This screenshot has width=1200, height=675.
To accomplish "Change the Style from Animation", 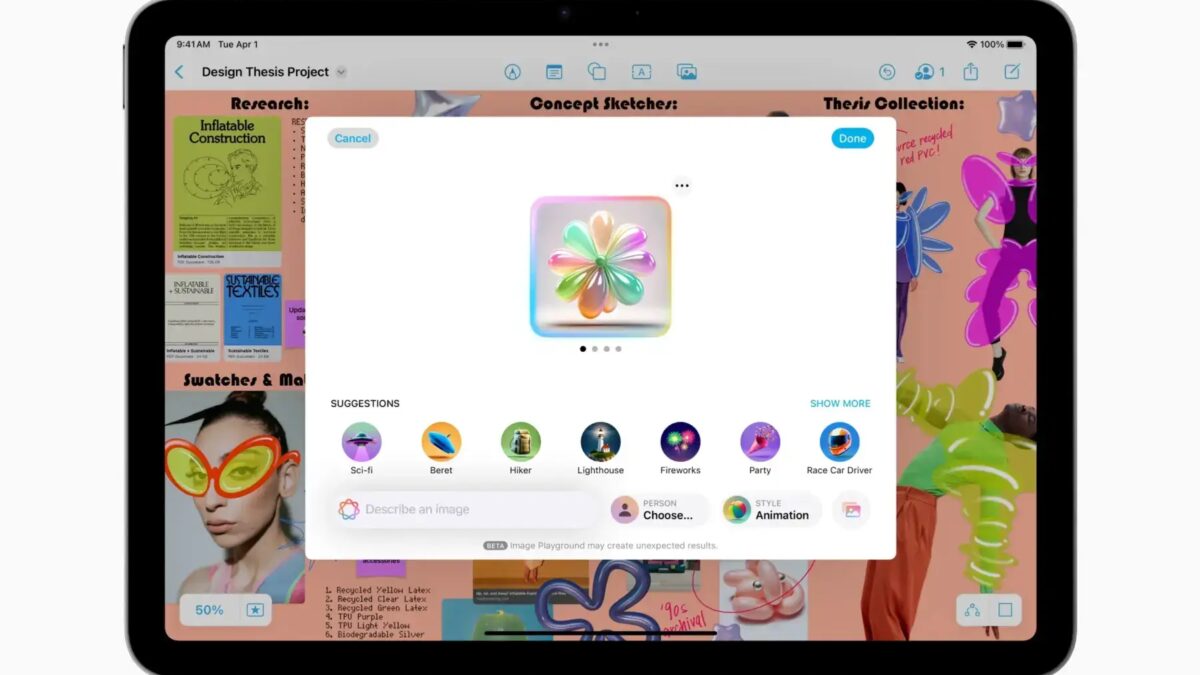I will pos(770,509).
